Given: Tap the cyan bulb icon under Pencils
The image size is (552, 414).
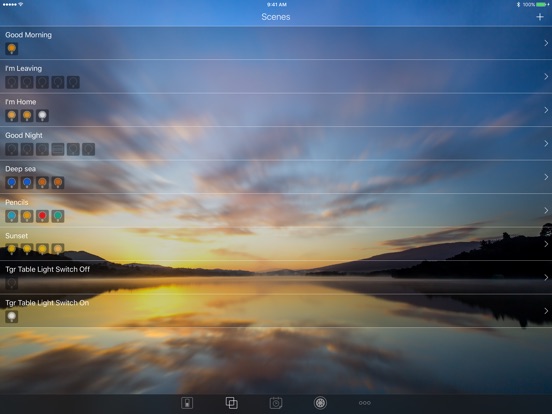Looking at the screenshot, I should point(12,216).
